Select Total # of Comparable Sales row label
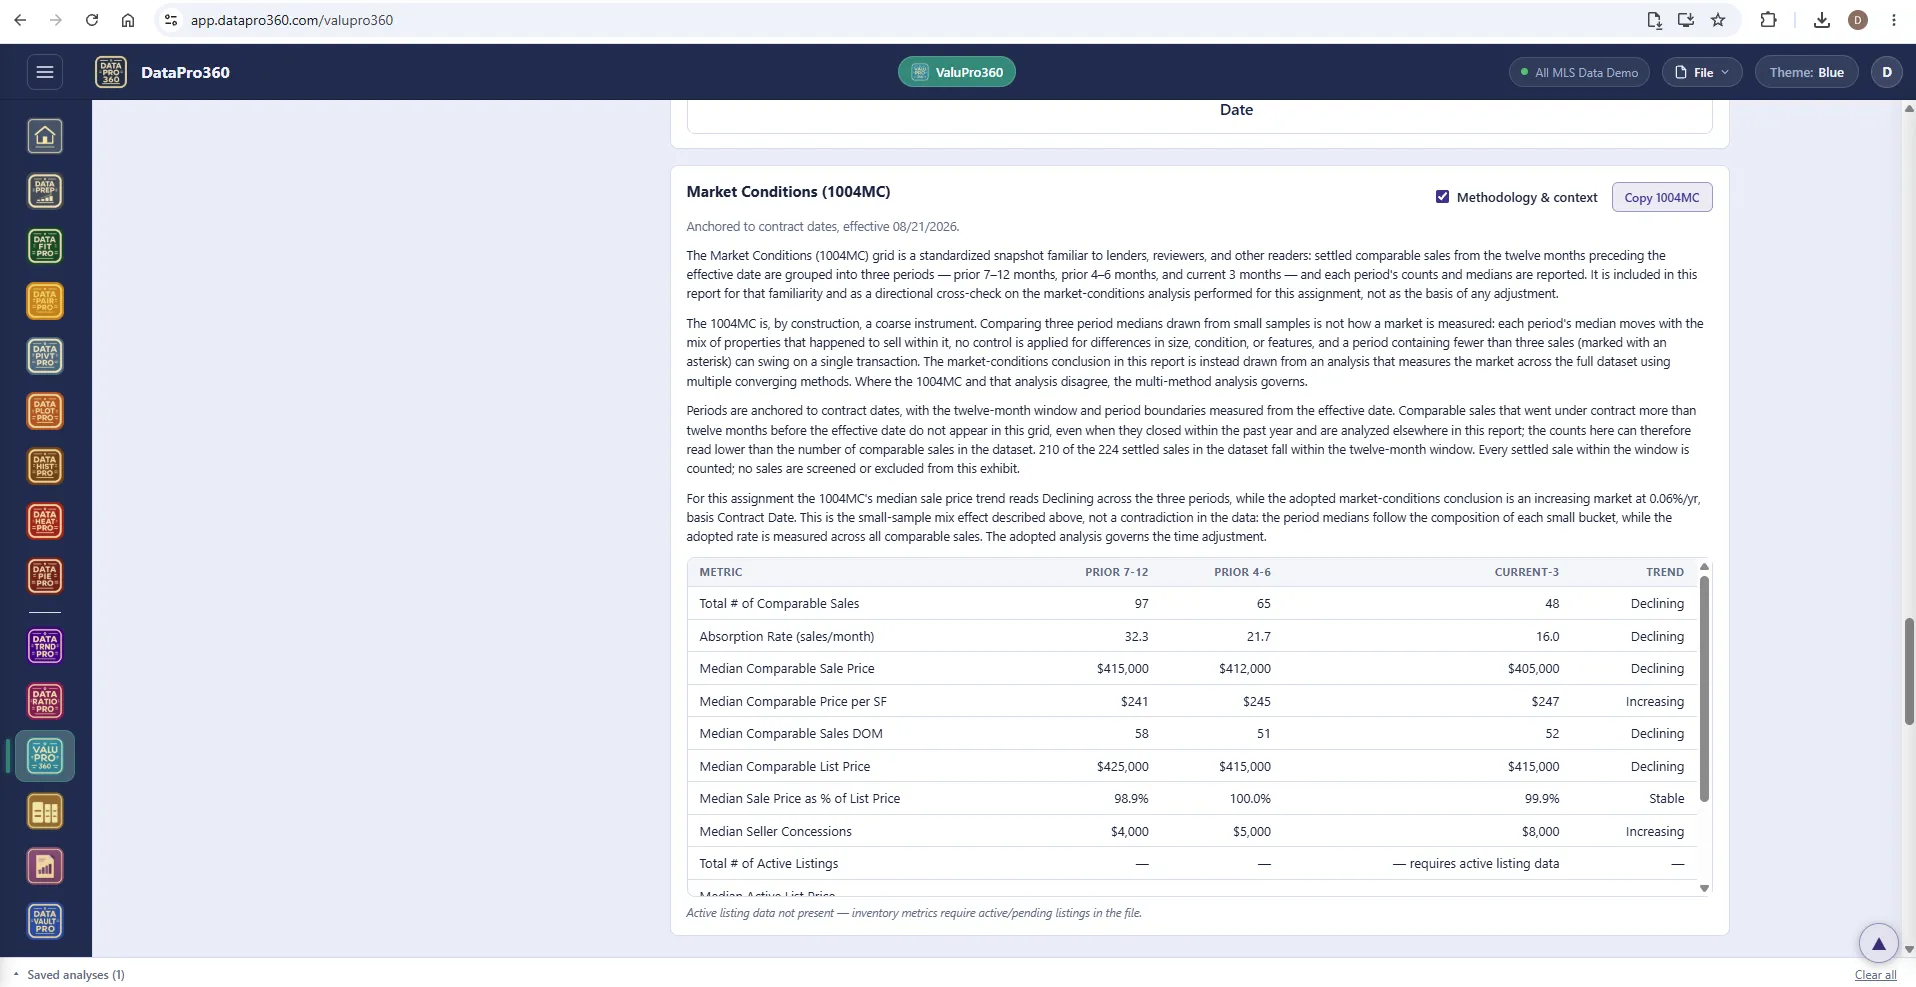Viewport: 1916px width, 987px height. pos(779,603)
